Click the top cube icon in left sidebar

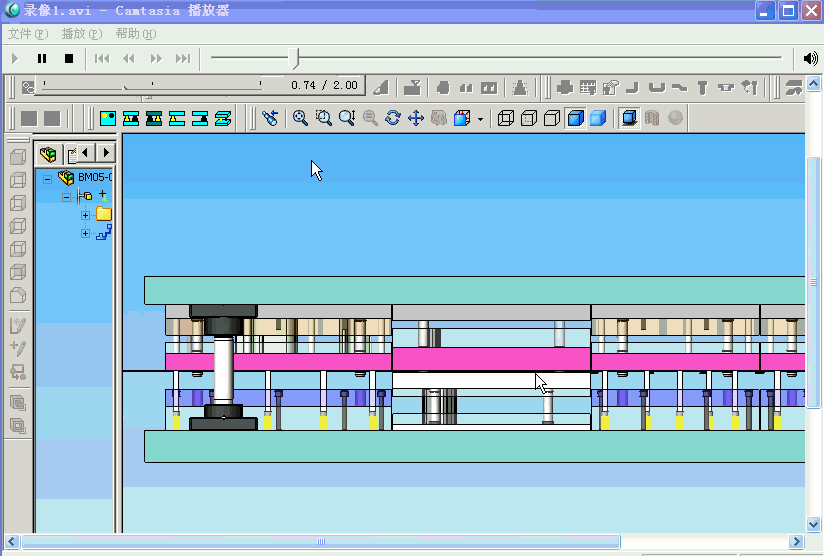tap(18, 157)
